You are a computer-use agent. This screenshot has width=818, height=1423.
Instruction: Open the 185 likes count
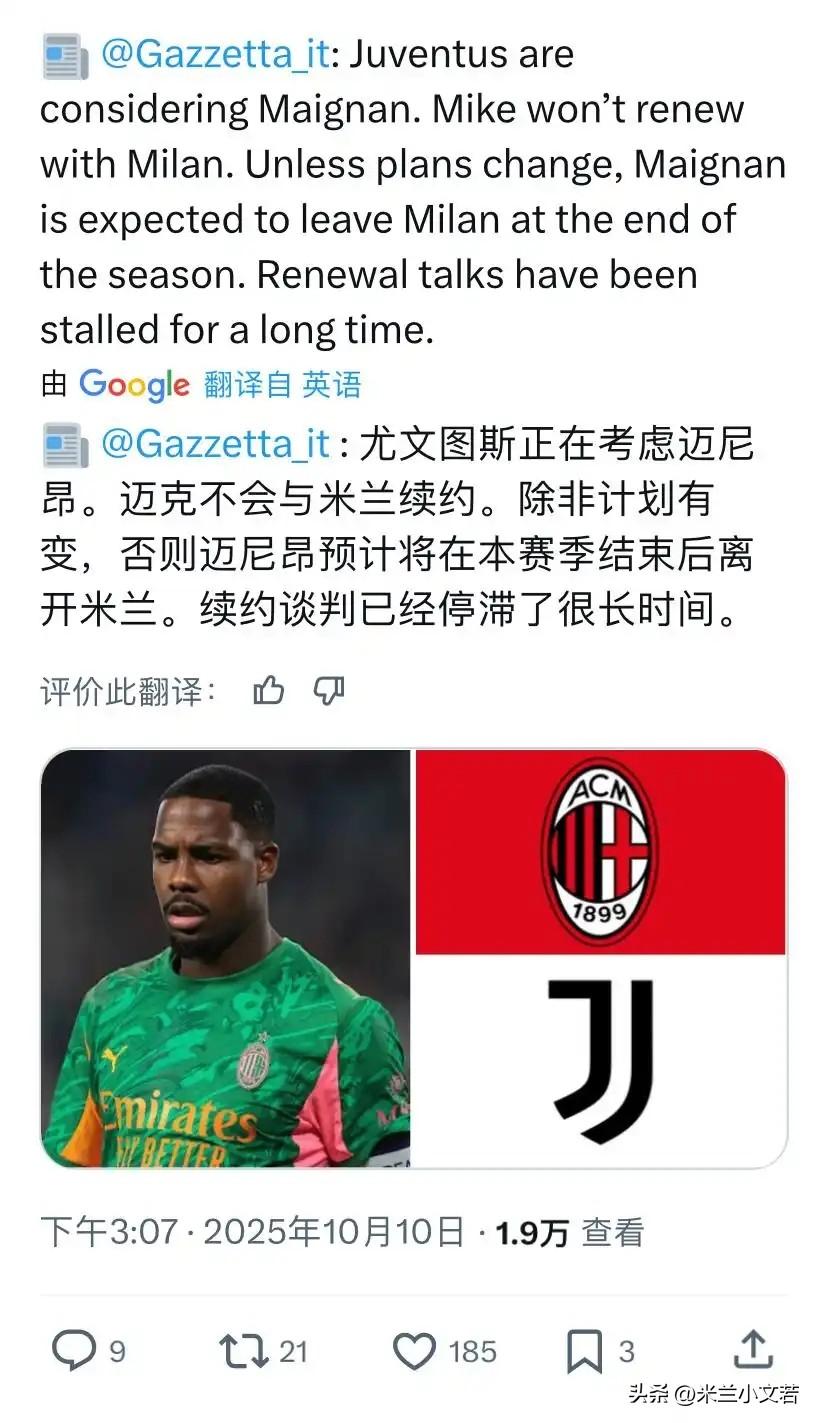[472, 1352]
